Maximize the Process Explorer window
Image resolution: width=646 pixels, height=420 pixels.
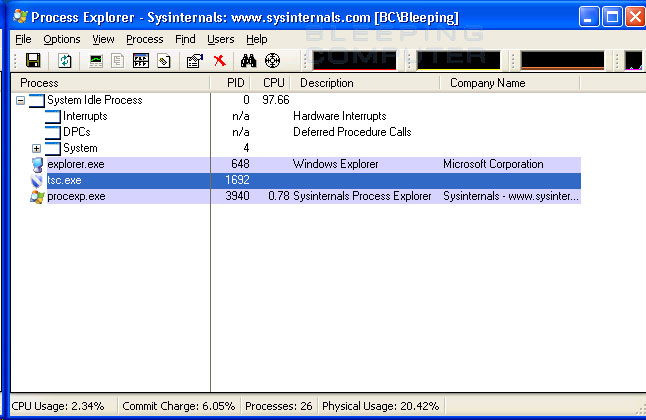612,17
